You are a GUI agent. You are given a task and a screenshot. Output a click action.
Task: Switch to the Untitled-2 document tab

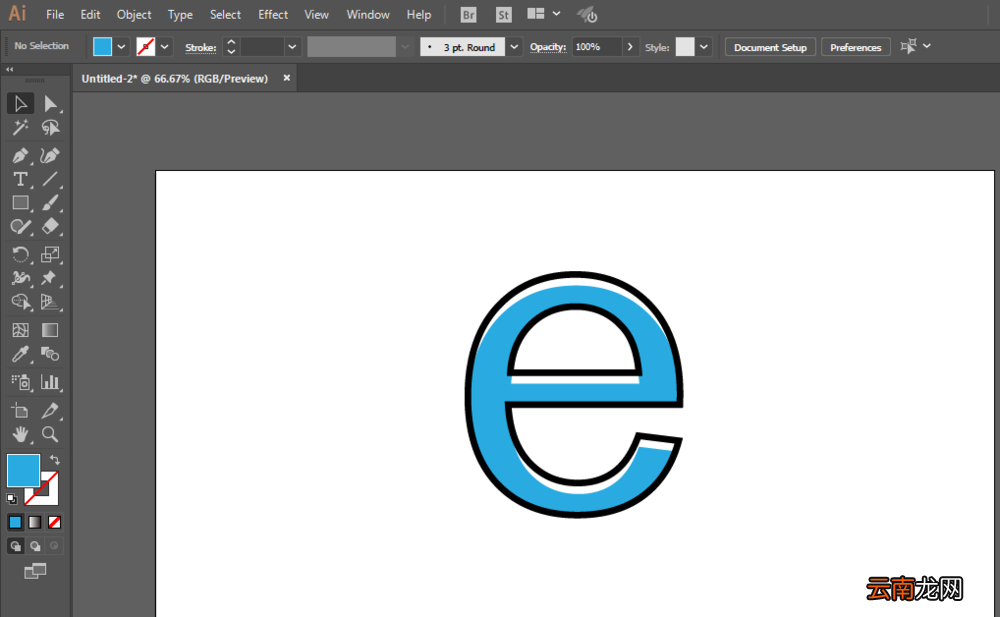point(175,78)
